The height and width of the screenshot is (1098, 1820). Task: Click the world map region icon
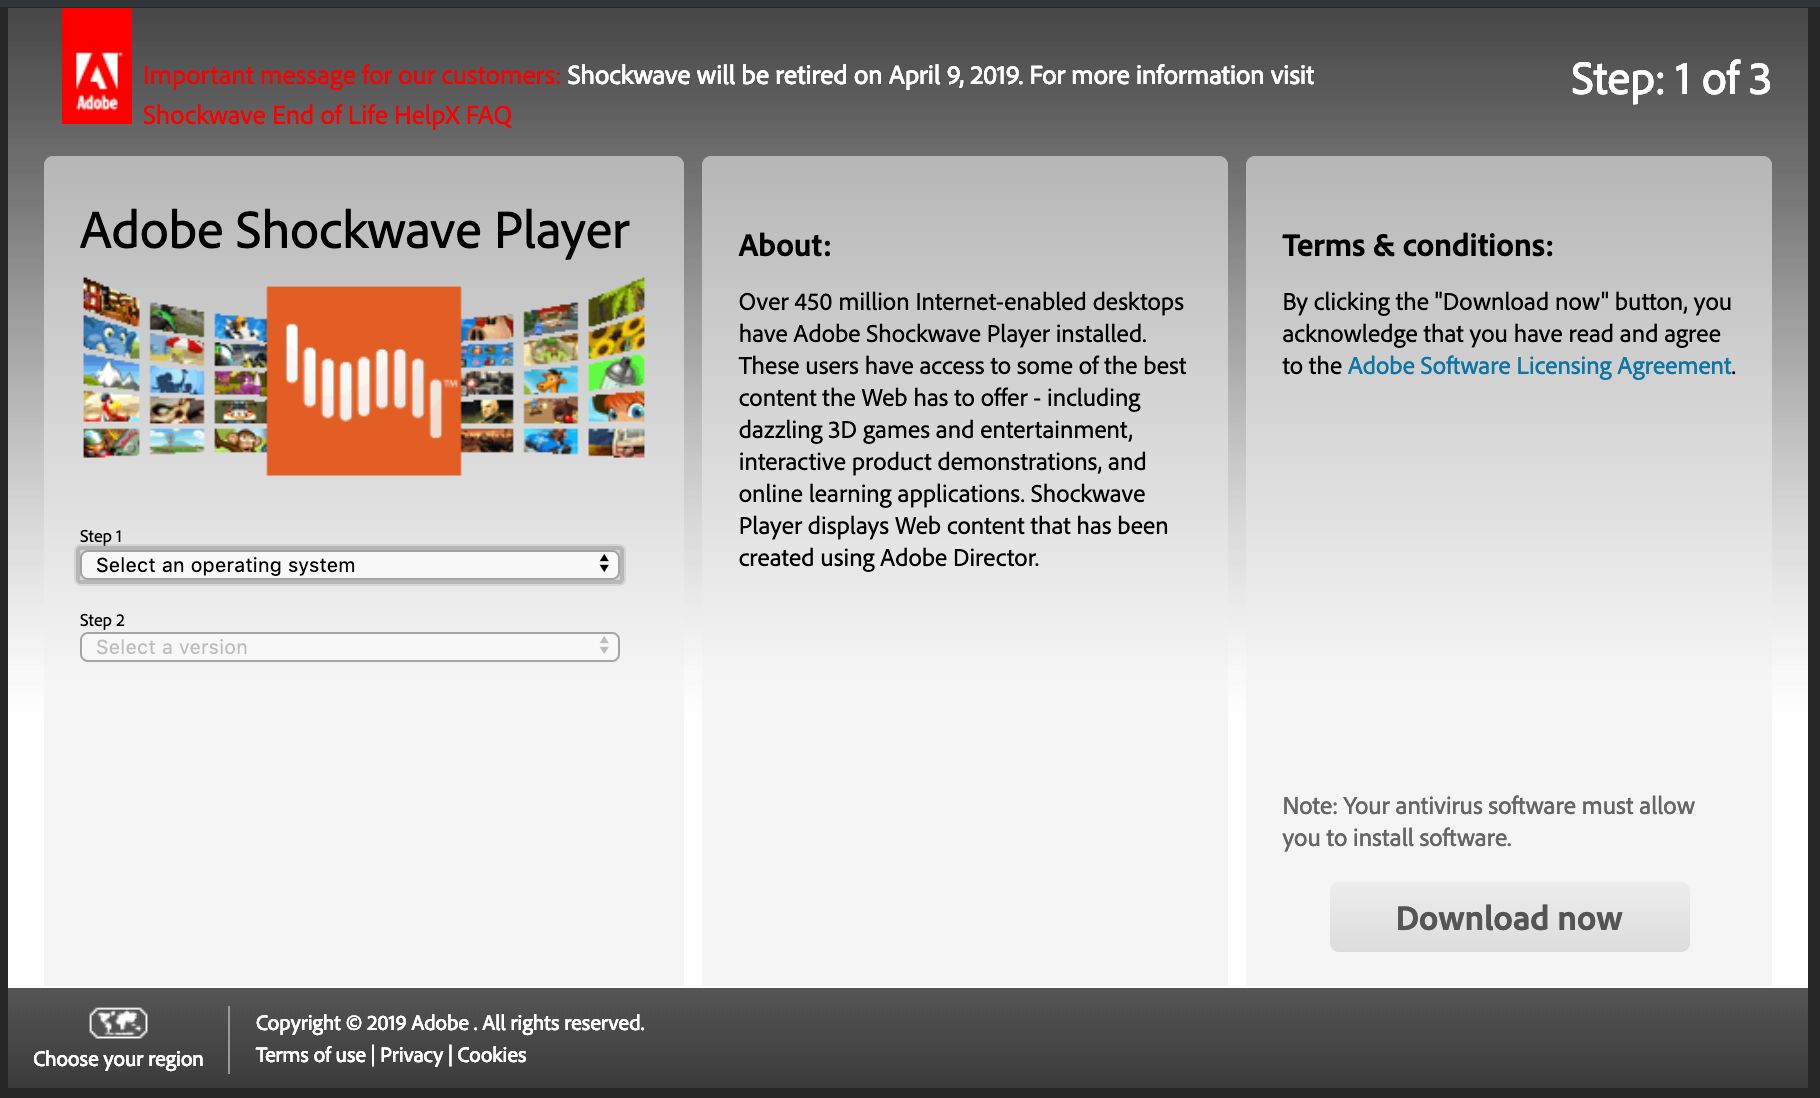(x=118, y=1023)
